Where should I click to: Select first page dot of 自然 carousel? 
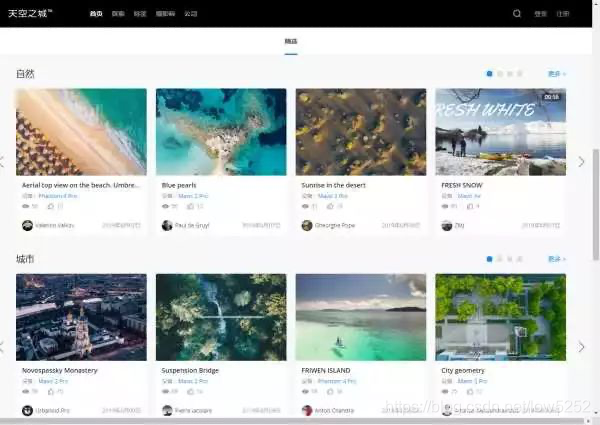coord(489,73)
